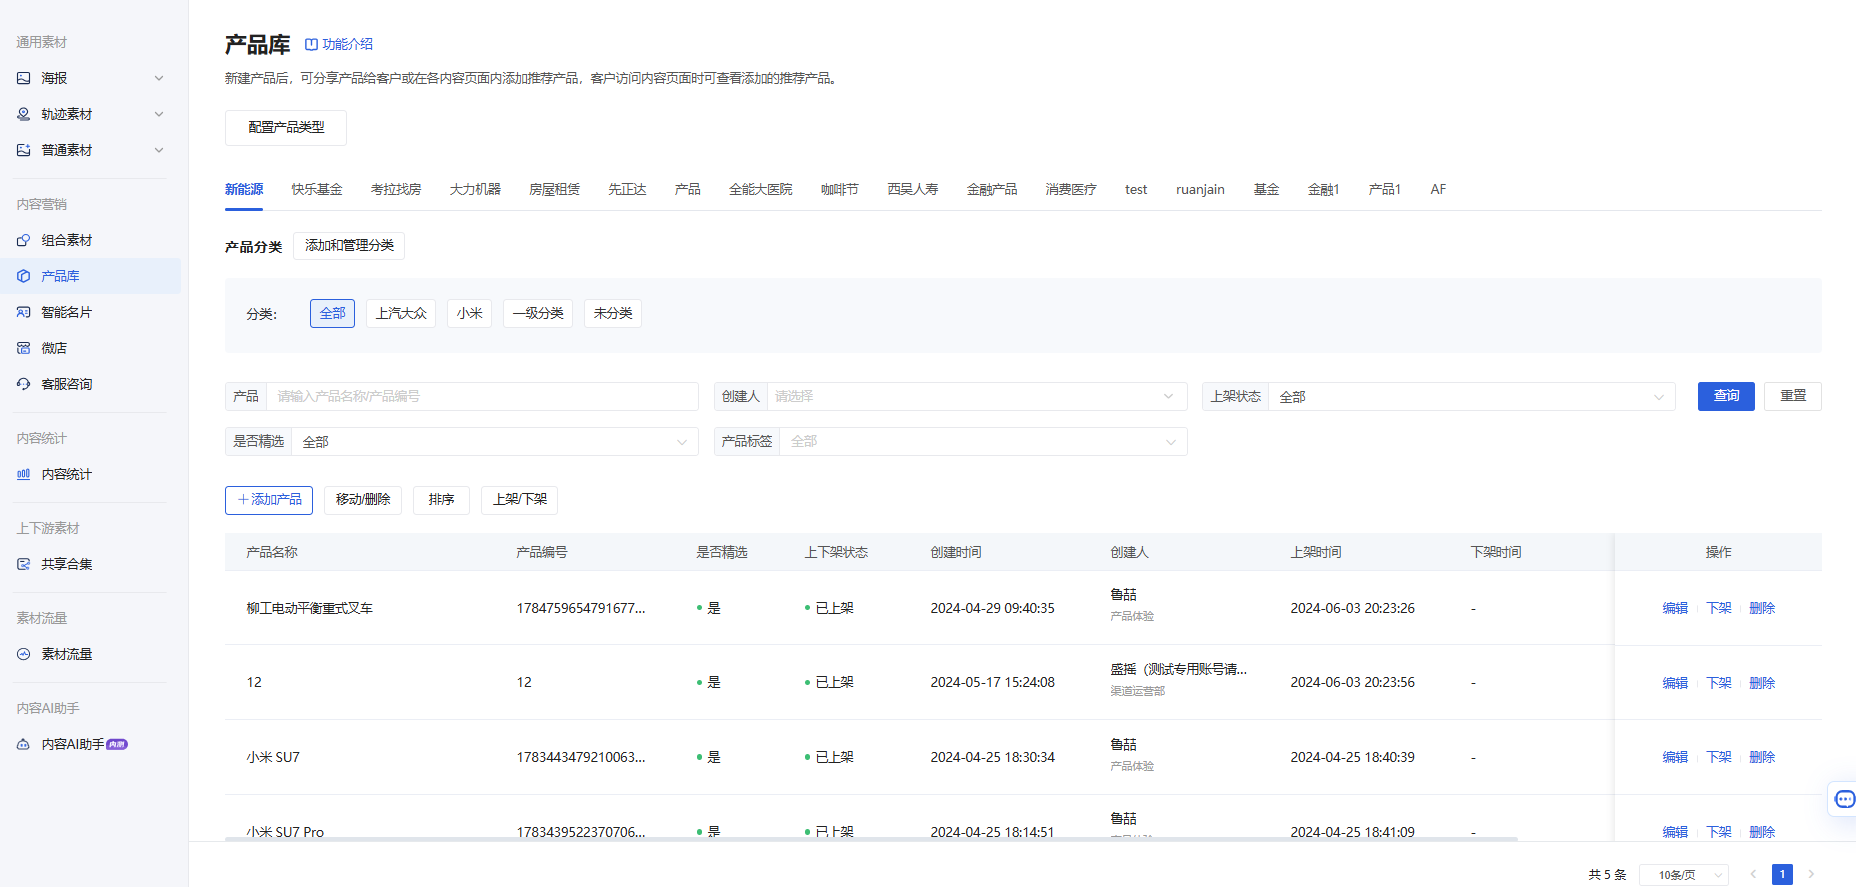Edit the 柳工电动平衡重式叉车 product
This screenshot has height=887, width=1856.
tap(1675, 608)
